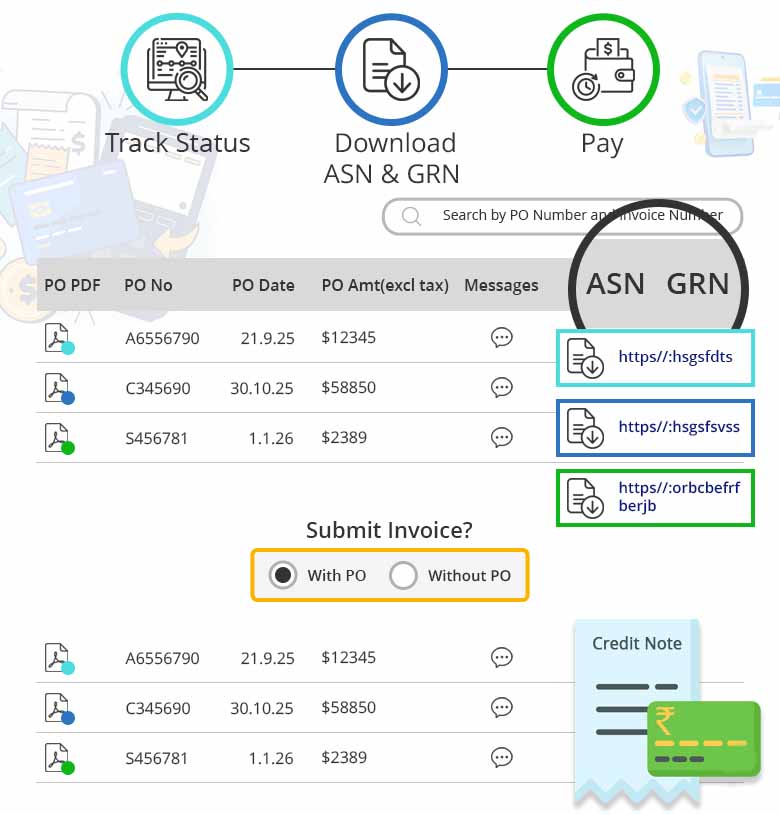Click the Pay label

tap(602, 144)
